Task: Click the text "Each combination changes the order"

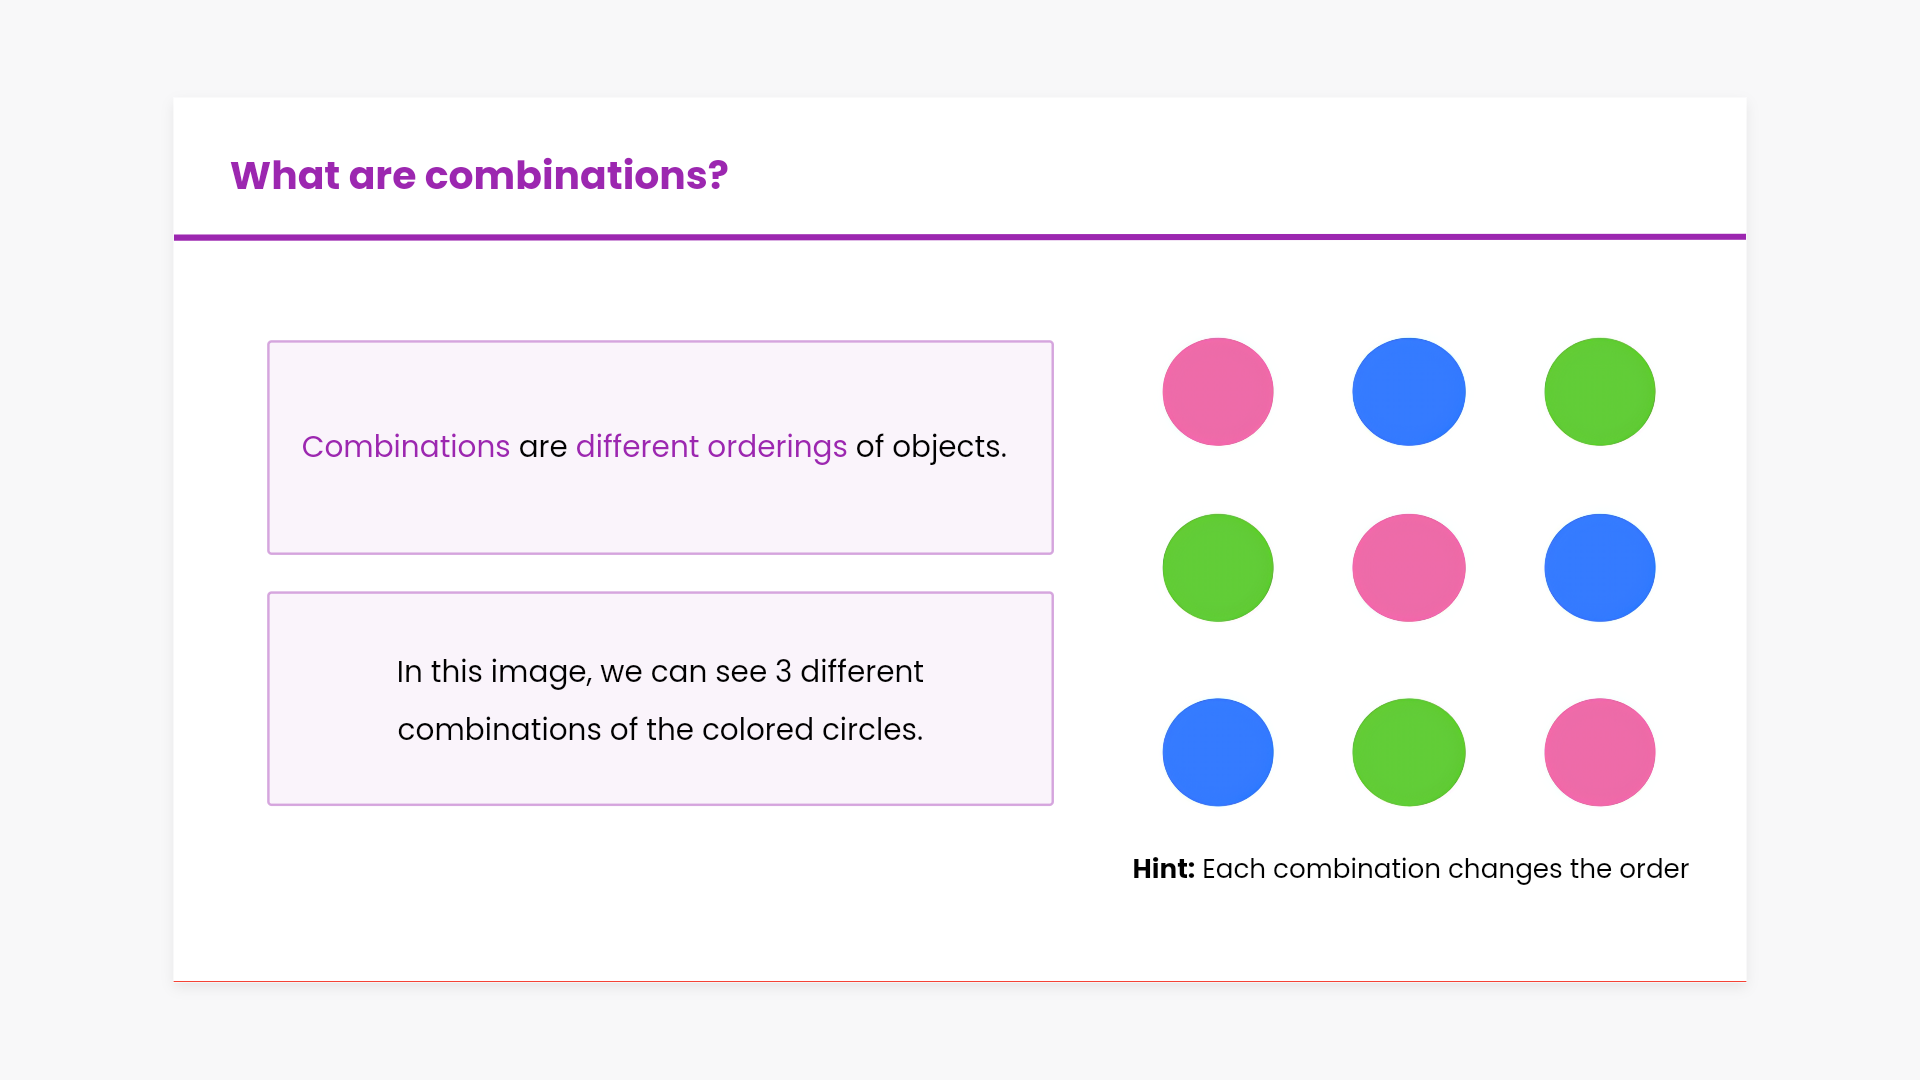Action: point(1445,868)
